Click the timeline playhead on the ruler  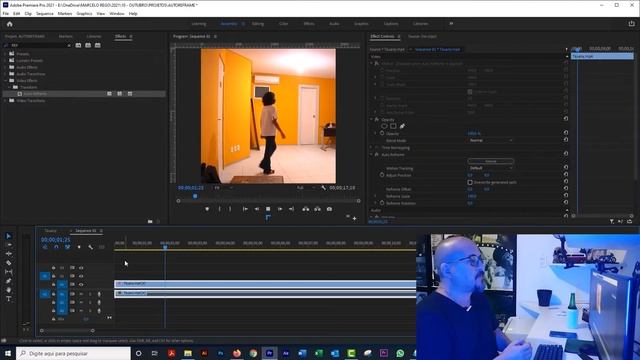coord(165,247)
